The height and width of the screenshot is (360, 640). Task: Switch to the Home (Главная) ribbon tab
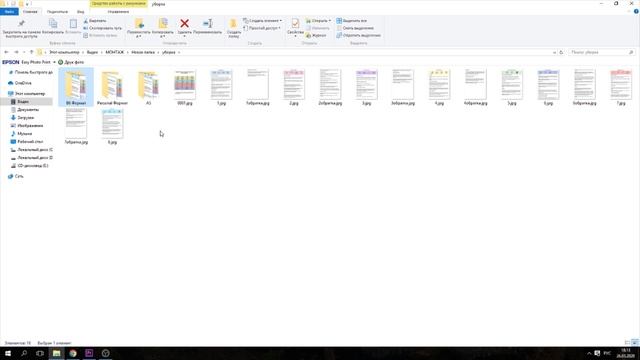[30, 11]
